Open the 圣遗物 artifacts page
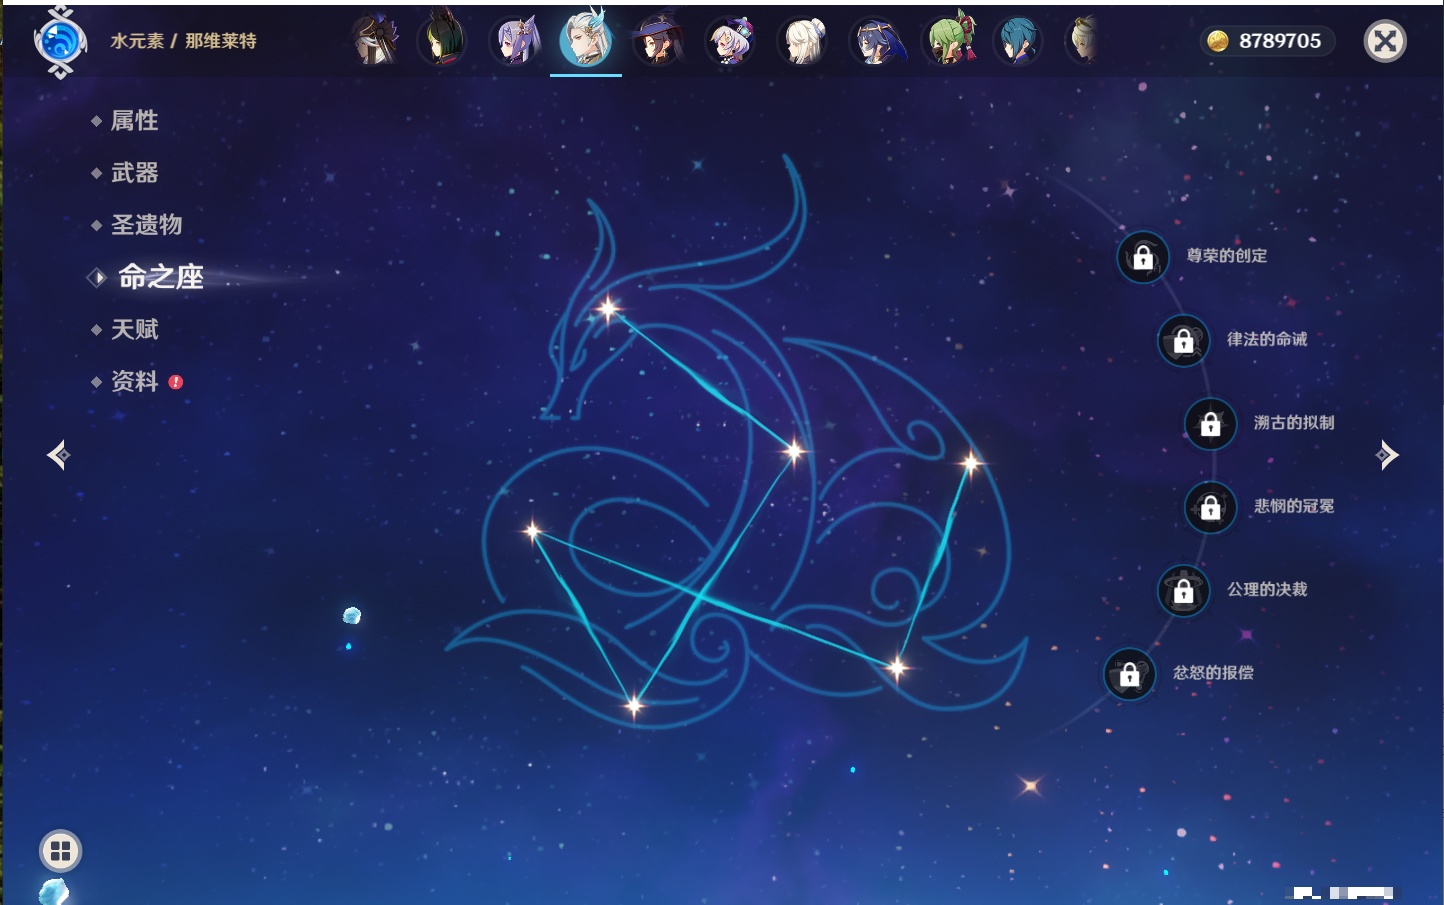The width and height of the screenshot is (1444, 905). coord(146,225)
